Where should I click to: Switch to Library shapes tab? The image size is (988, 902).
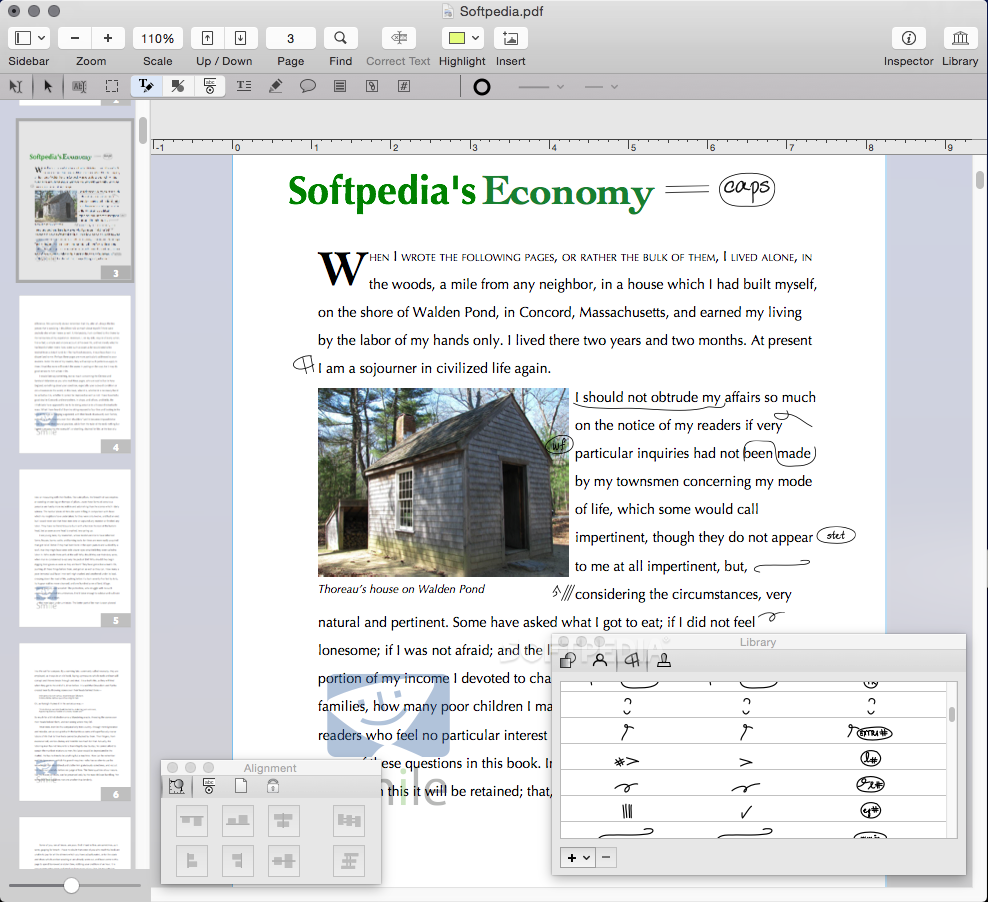click(x=568, y=660)
